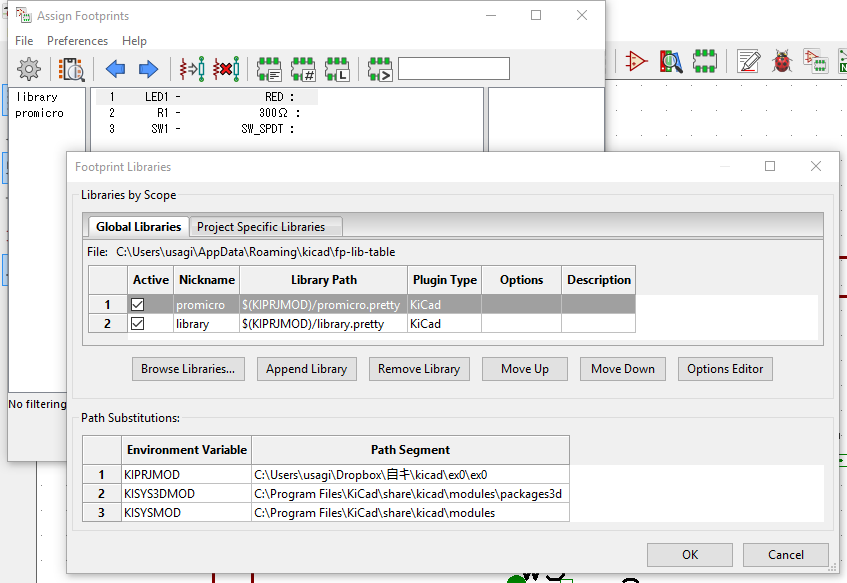Viewport: 847px width, 583px height.
Task: Click annotate schematic pencil icon
Action: point(748,61)
